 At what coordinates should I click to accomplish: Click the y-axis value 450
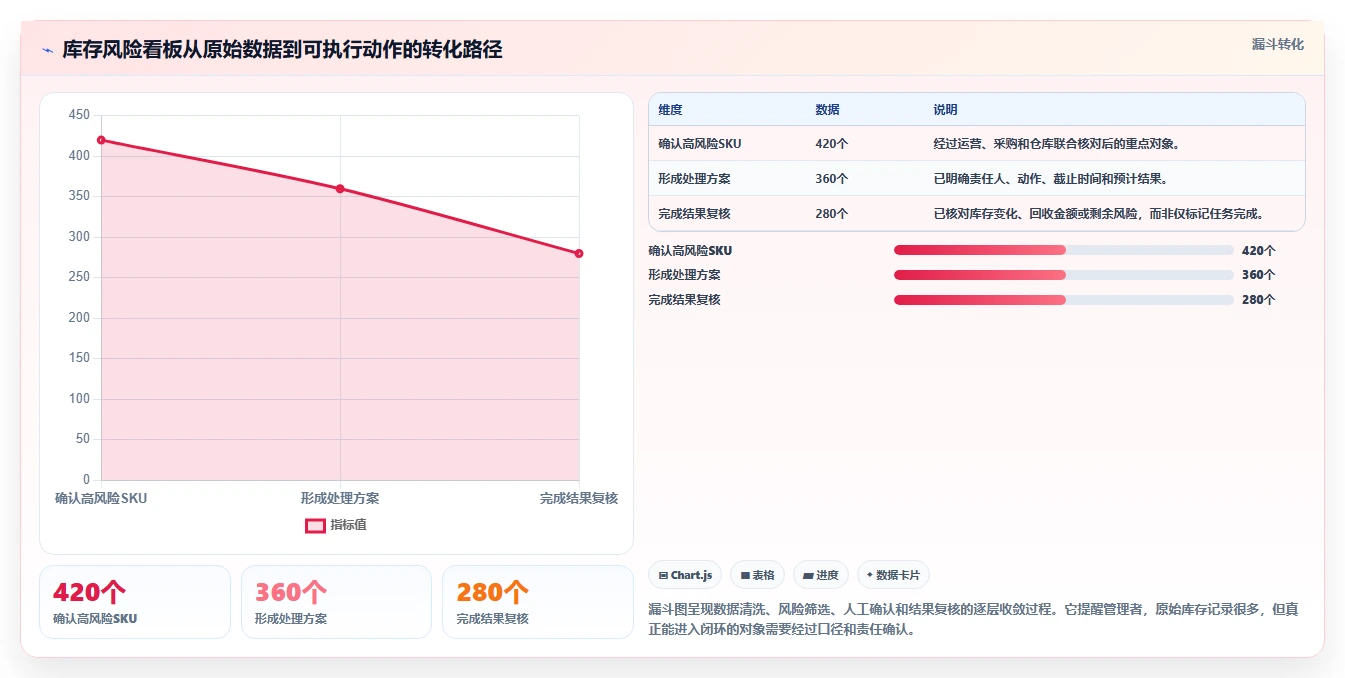(x=79, y=115)
